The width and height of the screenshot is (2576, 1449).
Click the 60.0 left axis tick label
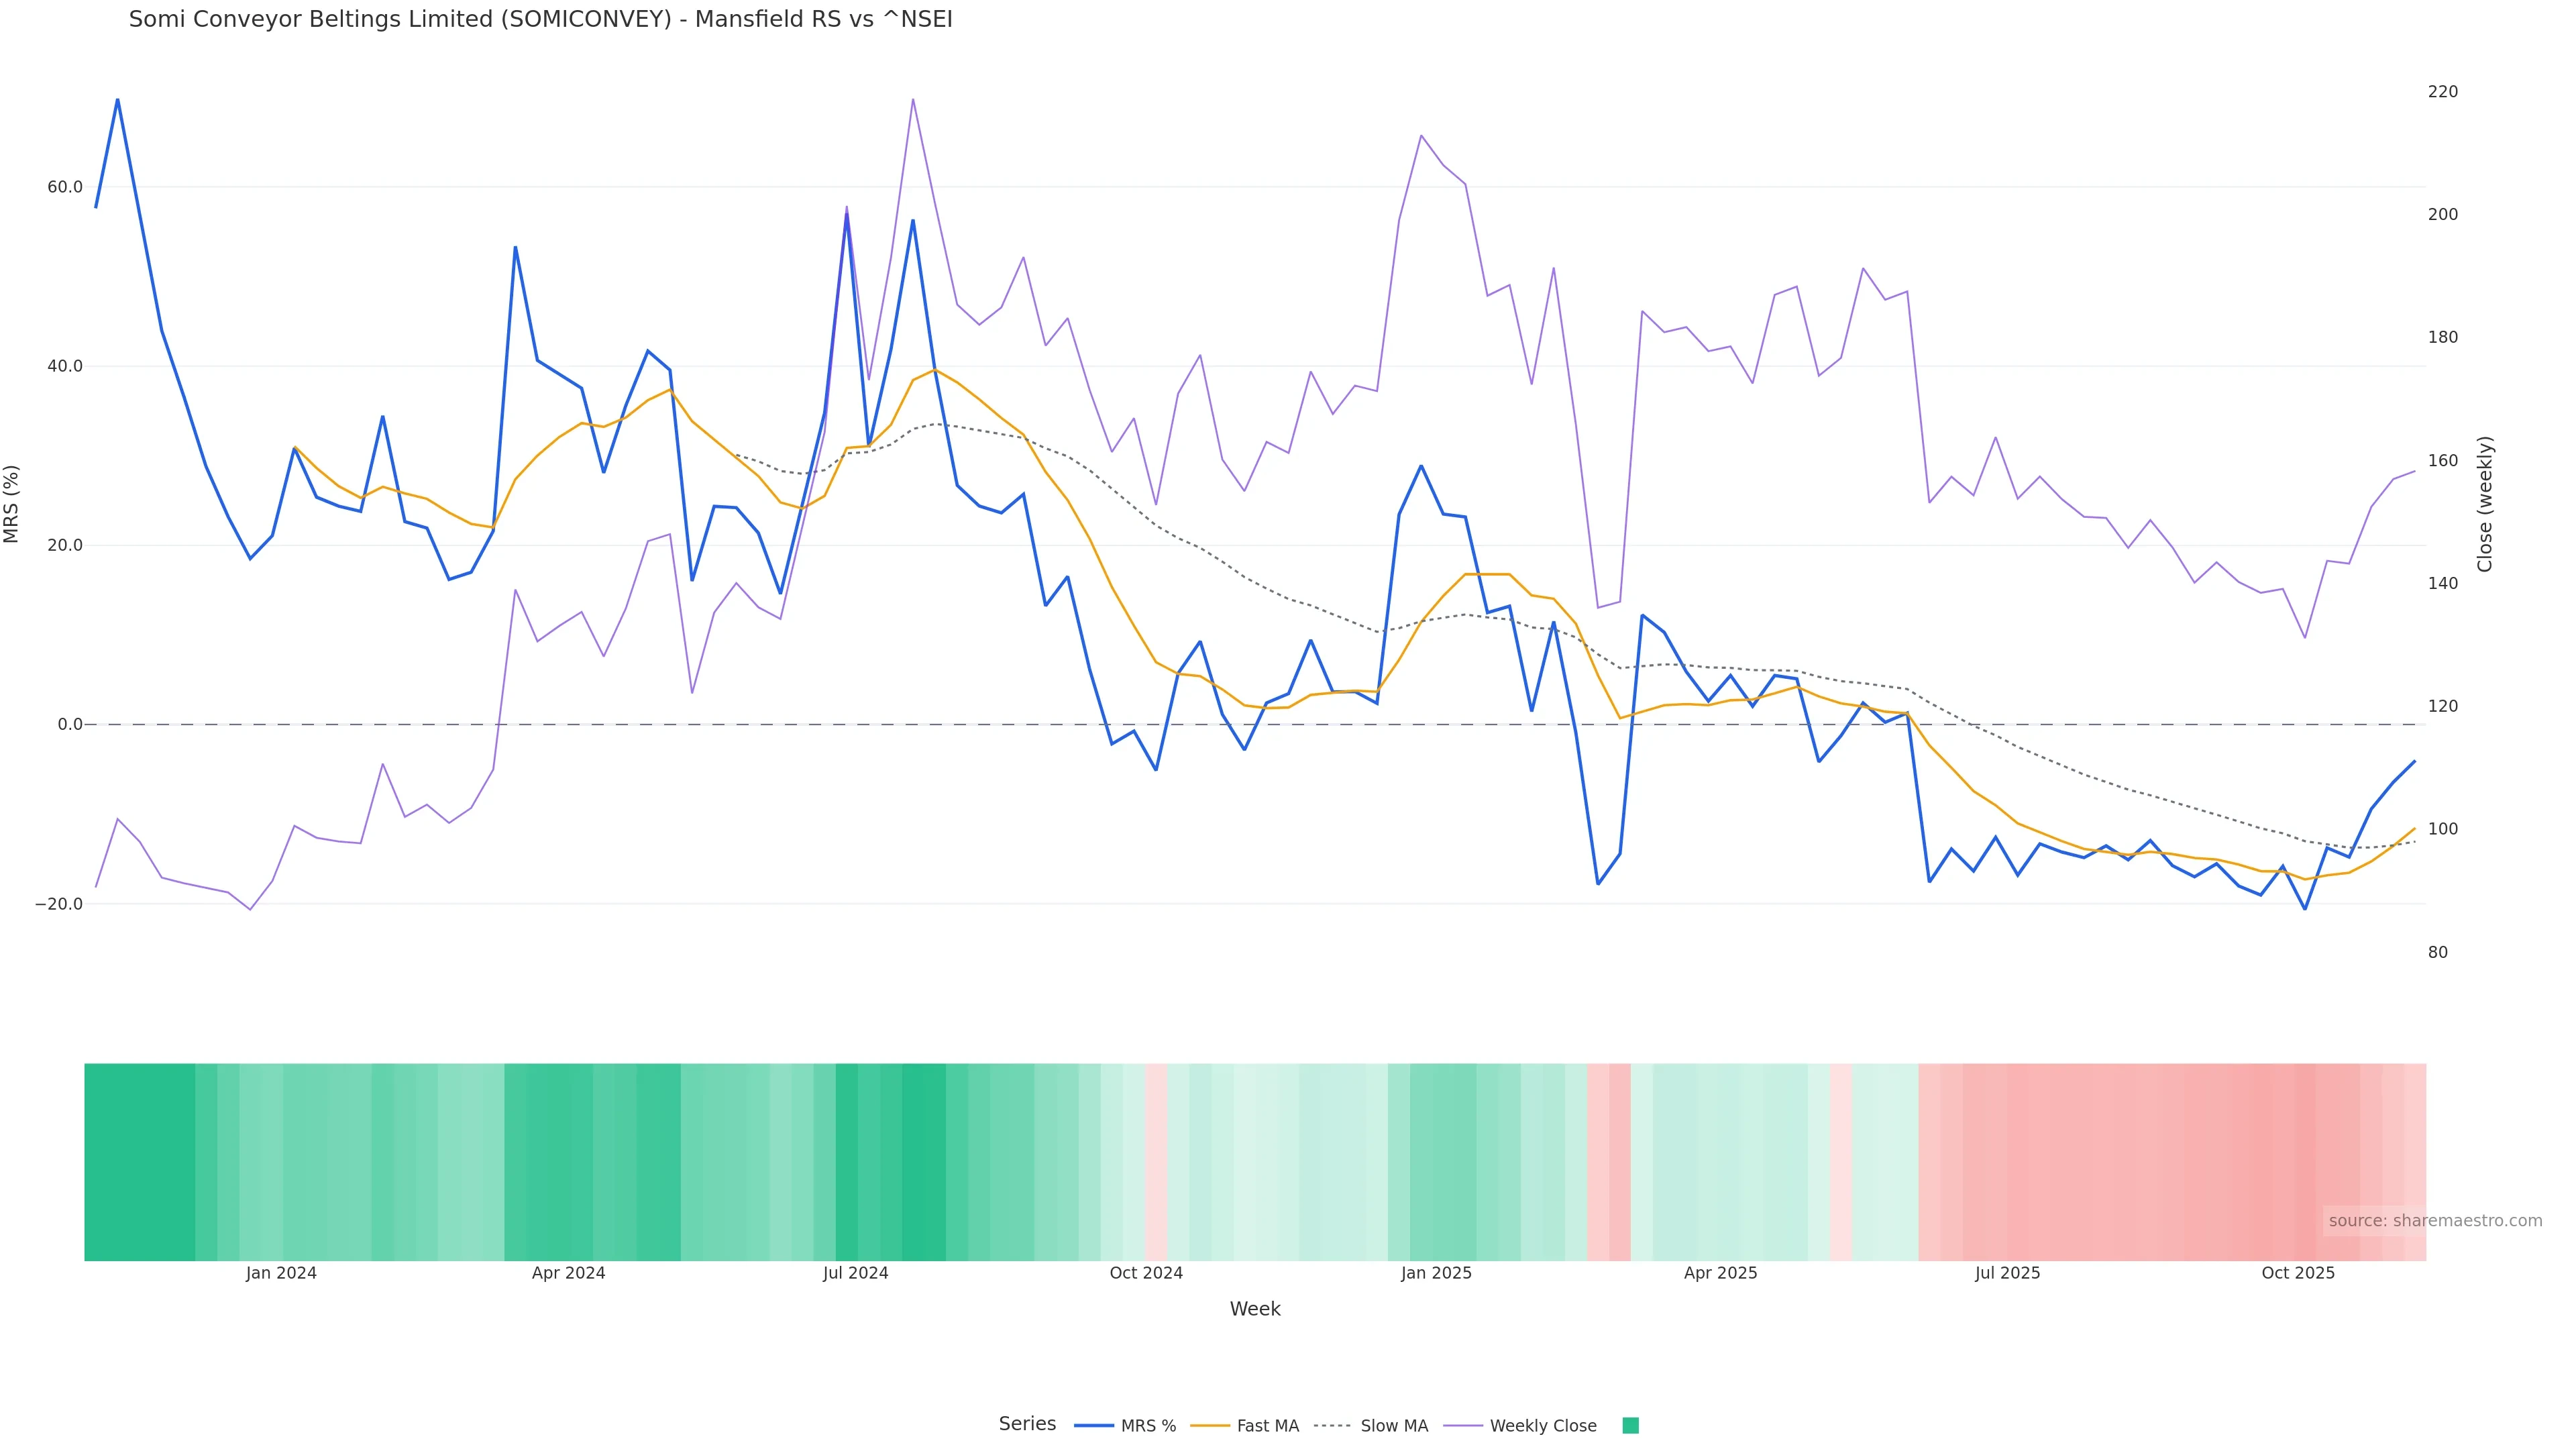[65, 187]
